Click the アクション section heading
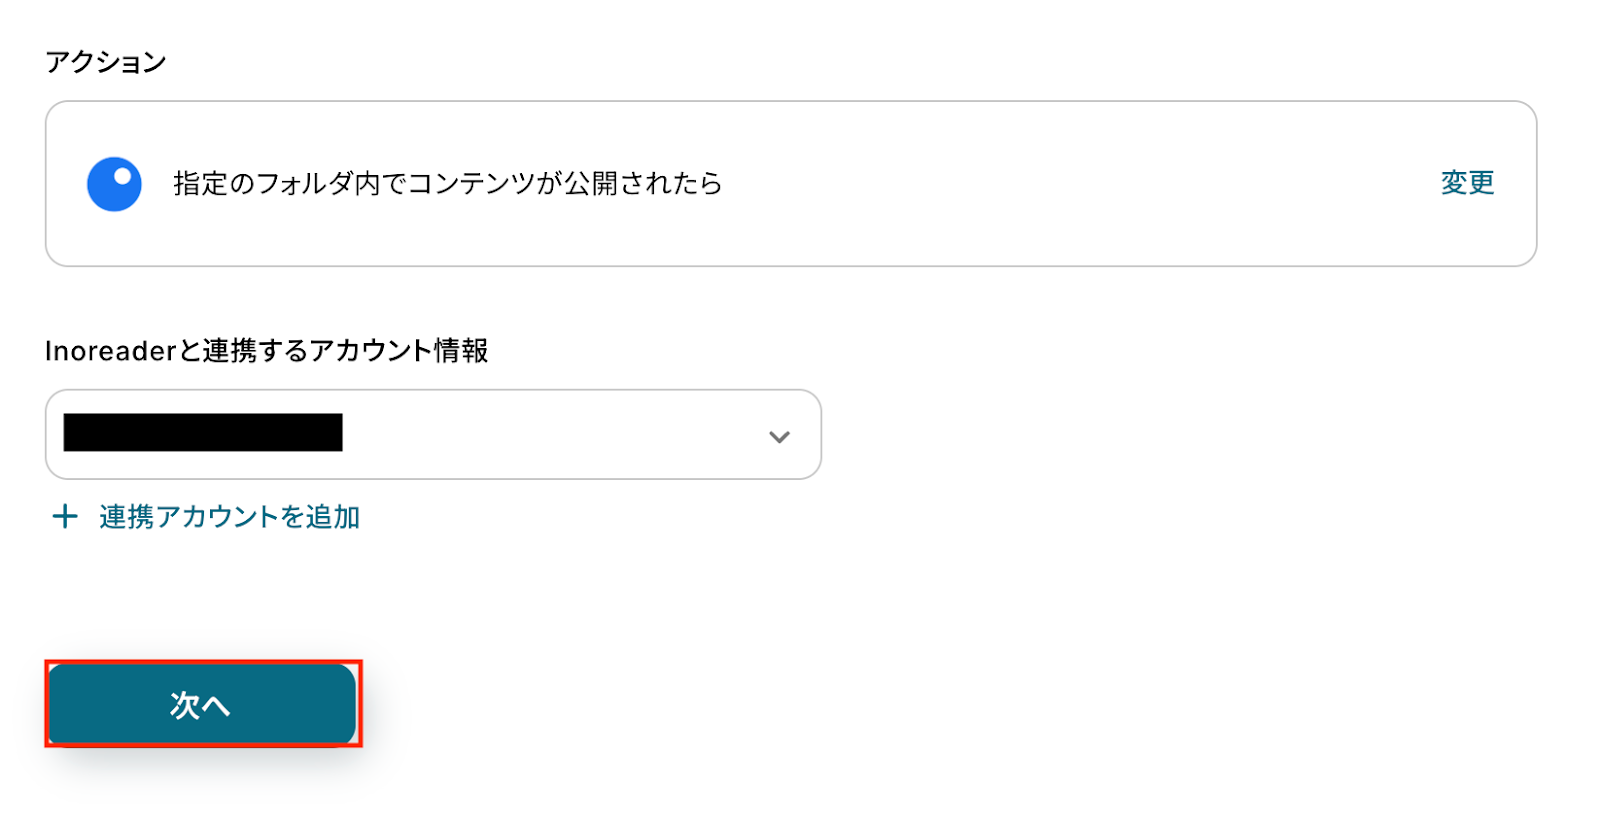1600x826 pixels. pos(106,62)
